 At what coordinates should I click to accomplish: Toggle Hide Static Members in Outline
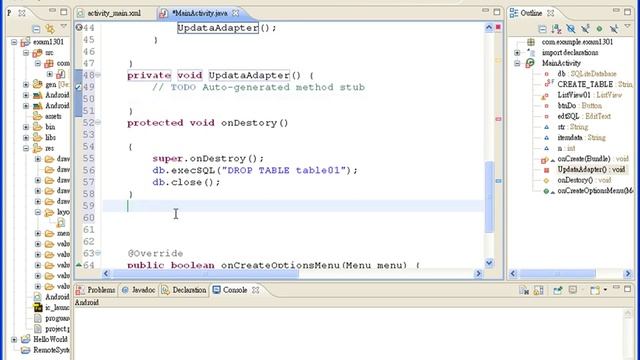[585, 29]
